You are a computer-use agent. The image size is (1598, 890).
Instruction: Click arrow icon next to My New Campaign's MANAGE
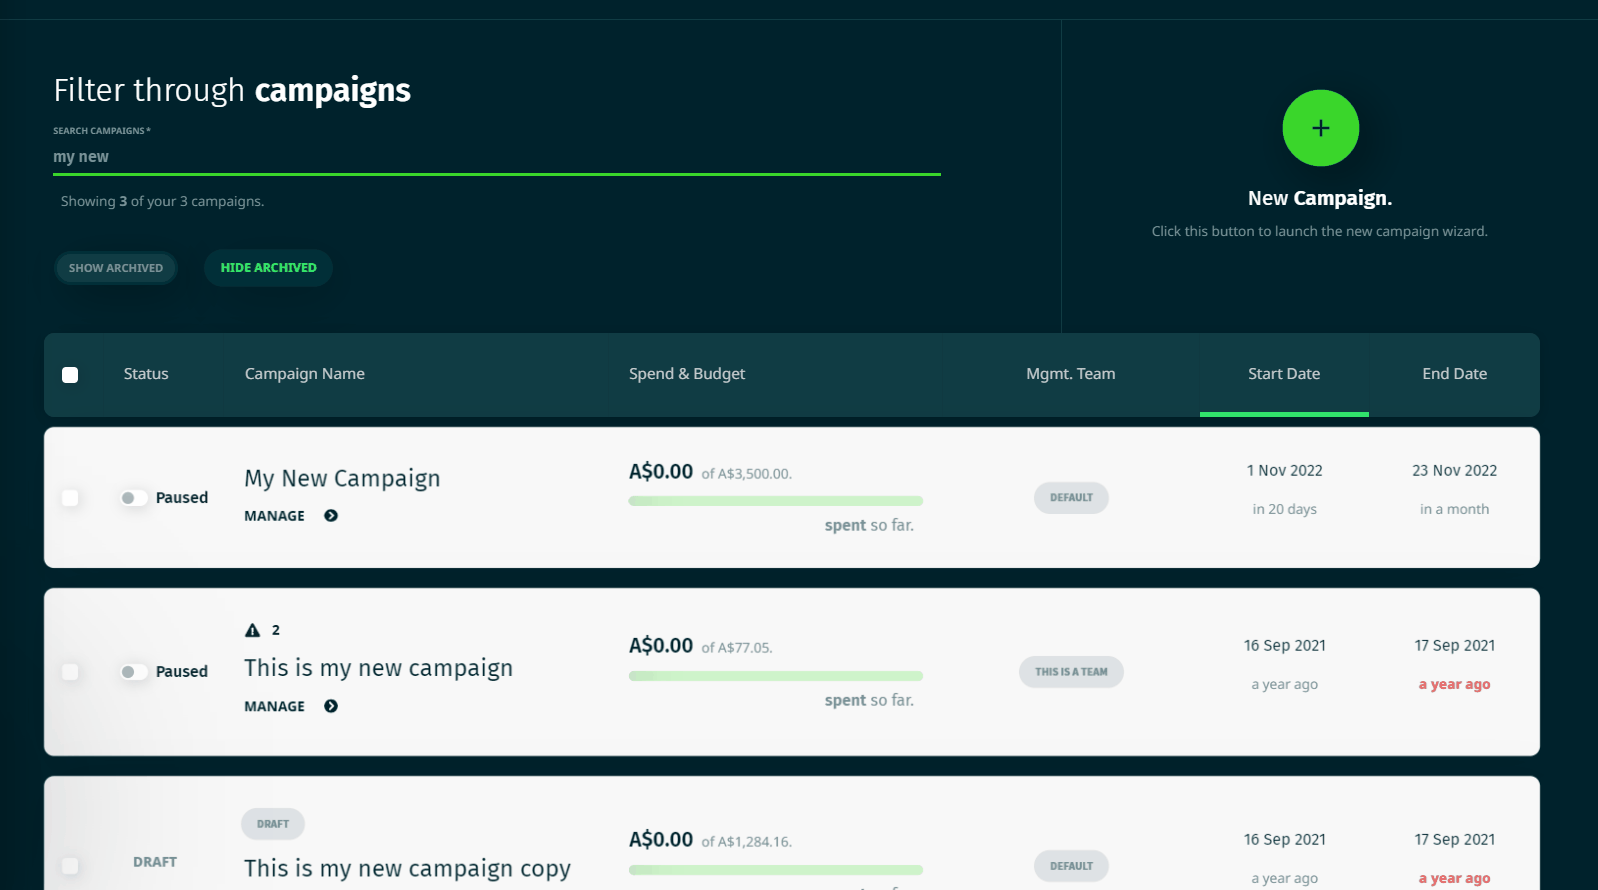tap(331, 516)
